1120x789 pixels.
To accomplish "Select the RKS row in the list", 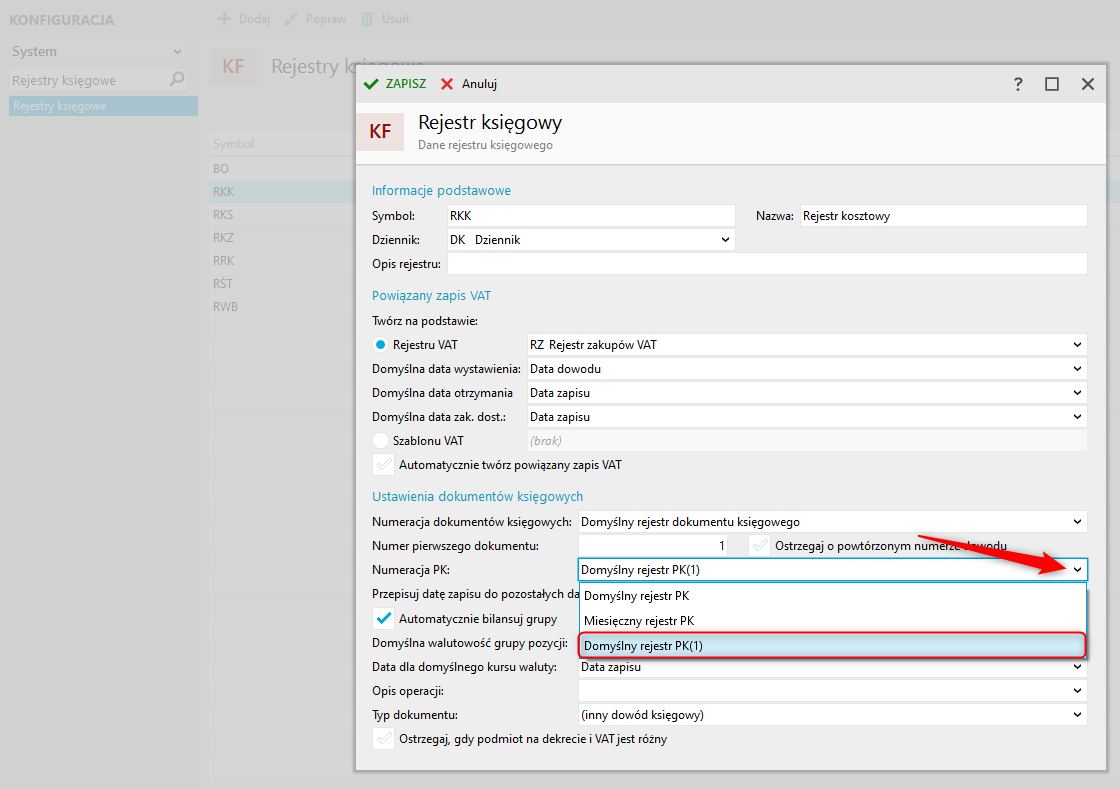I will pos(282,214).
